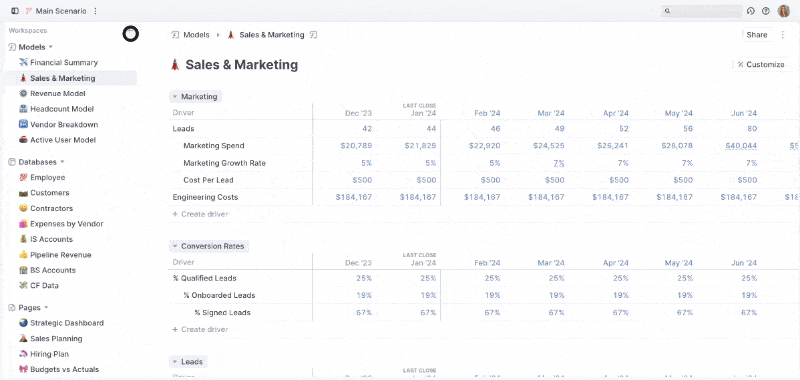The image size is (800, 380).
Task: Toggle the sidebar panel icon
Action: click(15, 11)
